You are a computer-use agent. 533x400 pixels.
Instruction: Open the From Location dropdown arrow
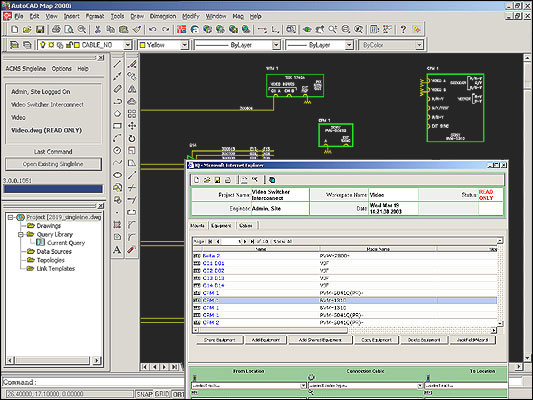(x=303, y=386)
